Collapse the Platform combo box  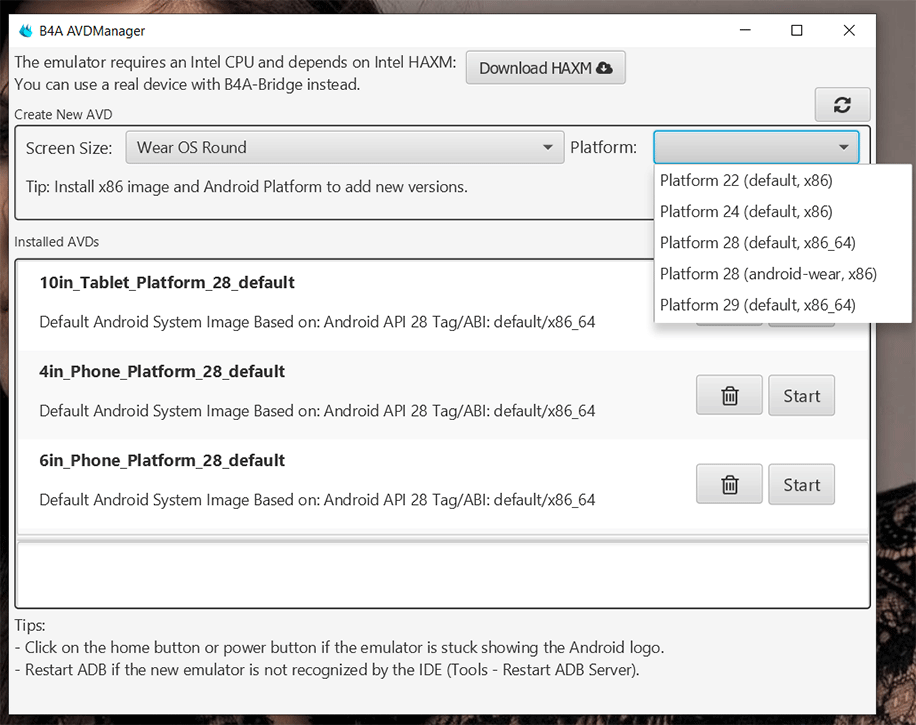coord(756,147)
